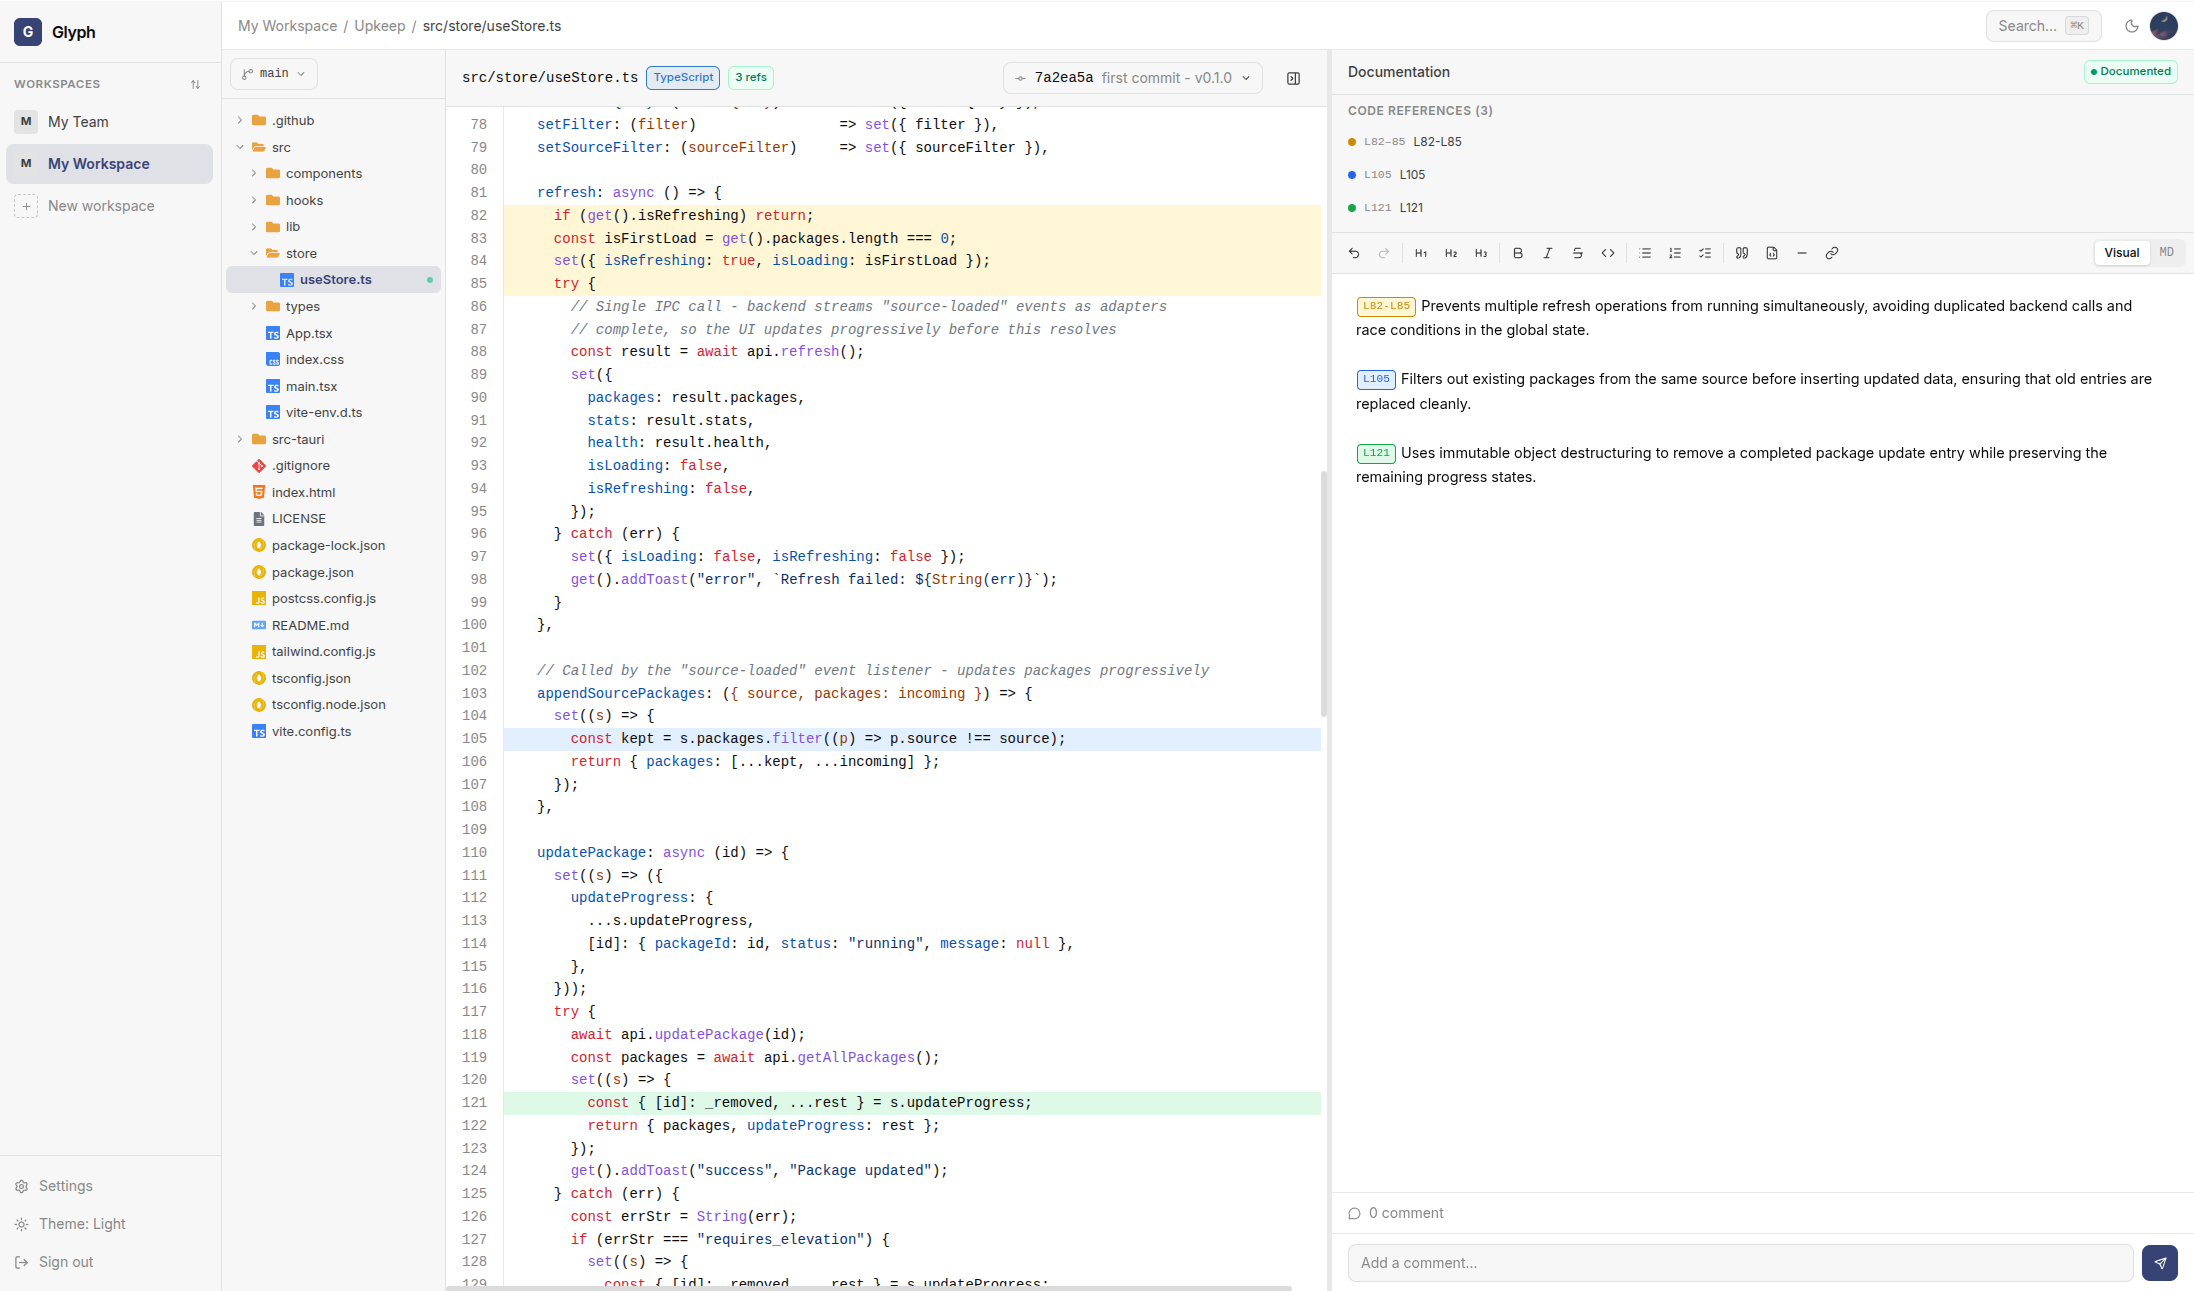Viewport: 2194px width, 1291px height.
Task: Toggle italic formatting in doc toolbar
Action: [1548, 253]
